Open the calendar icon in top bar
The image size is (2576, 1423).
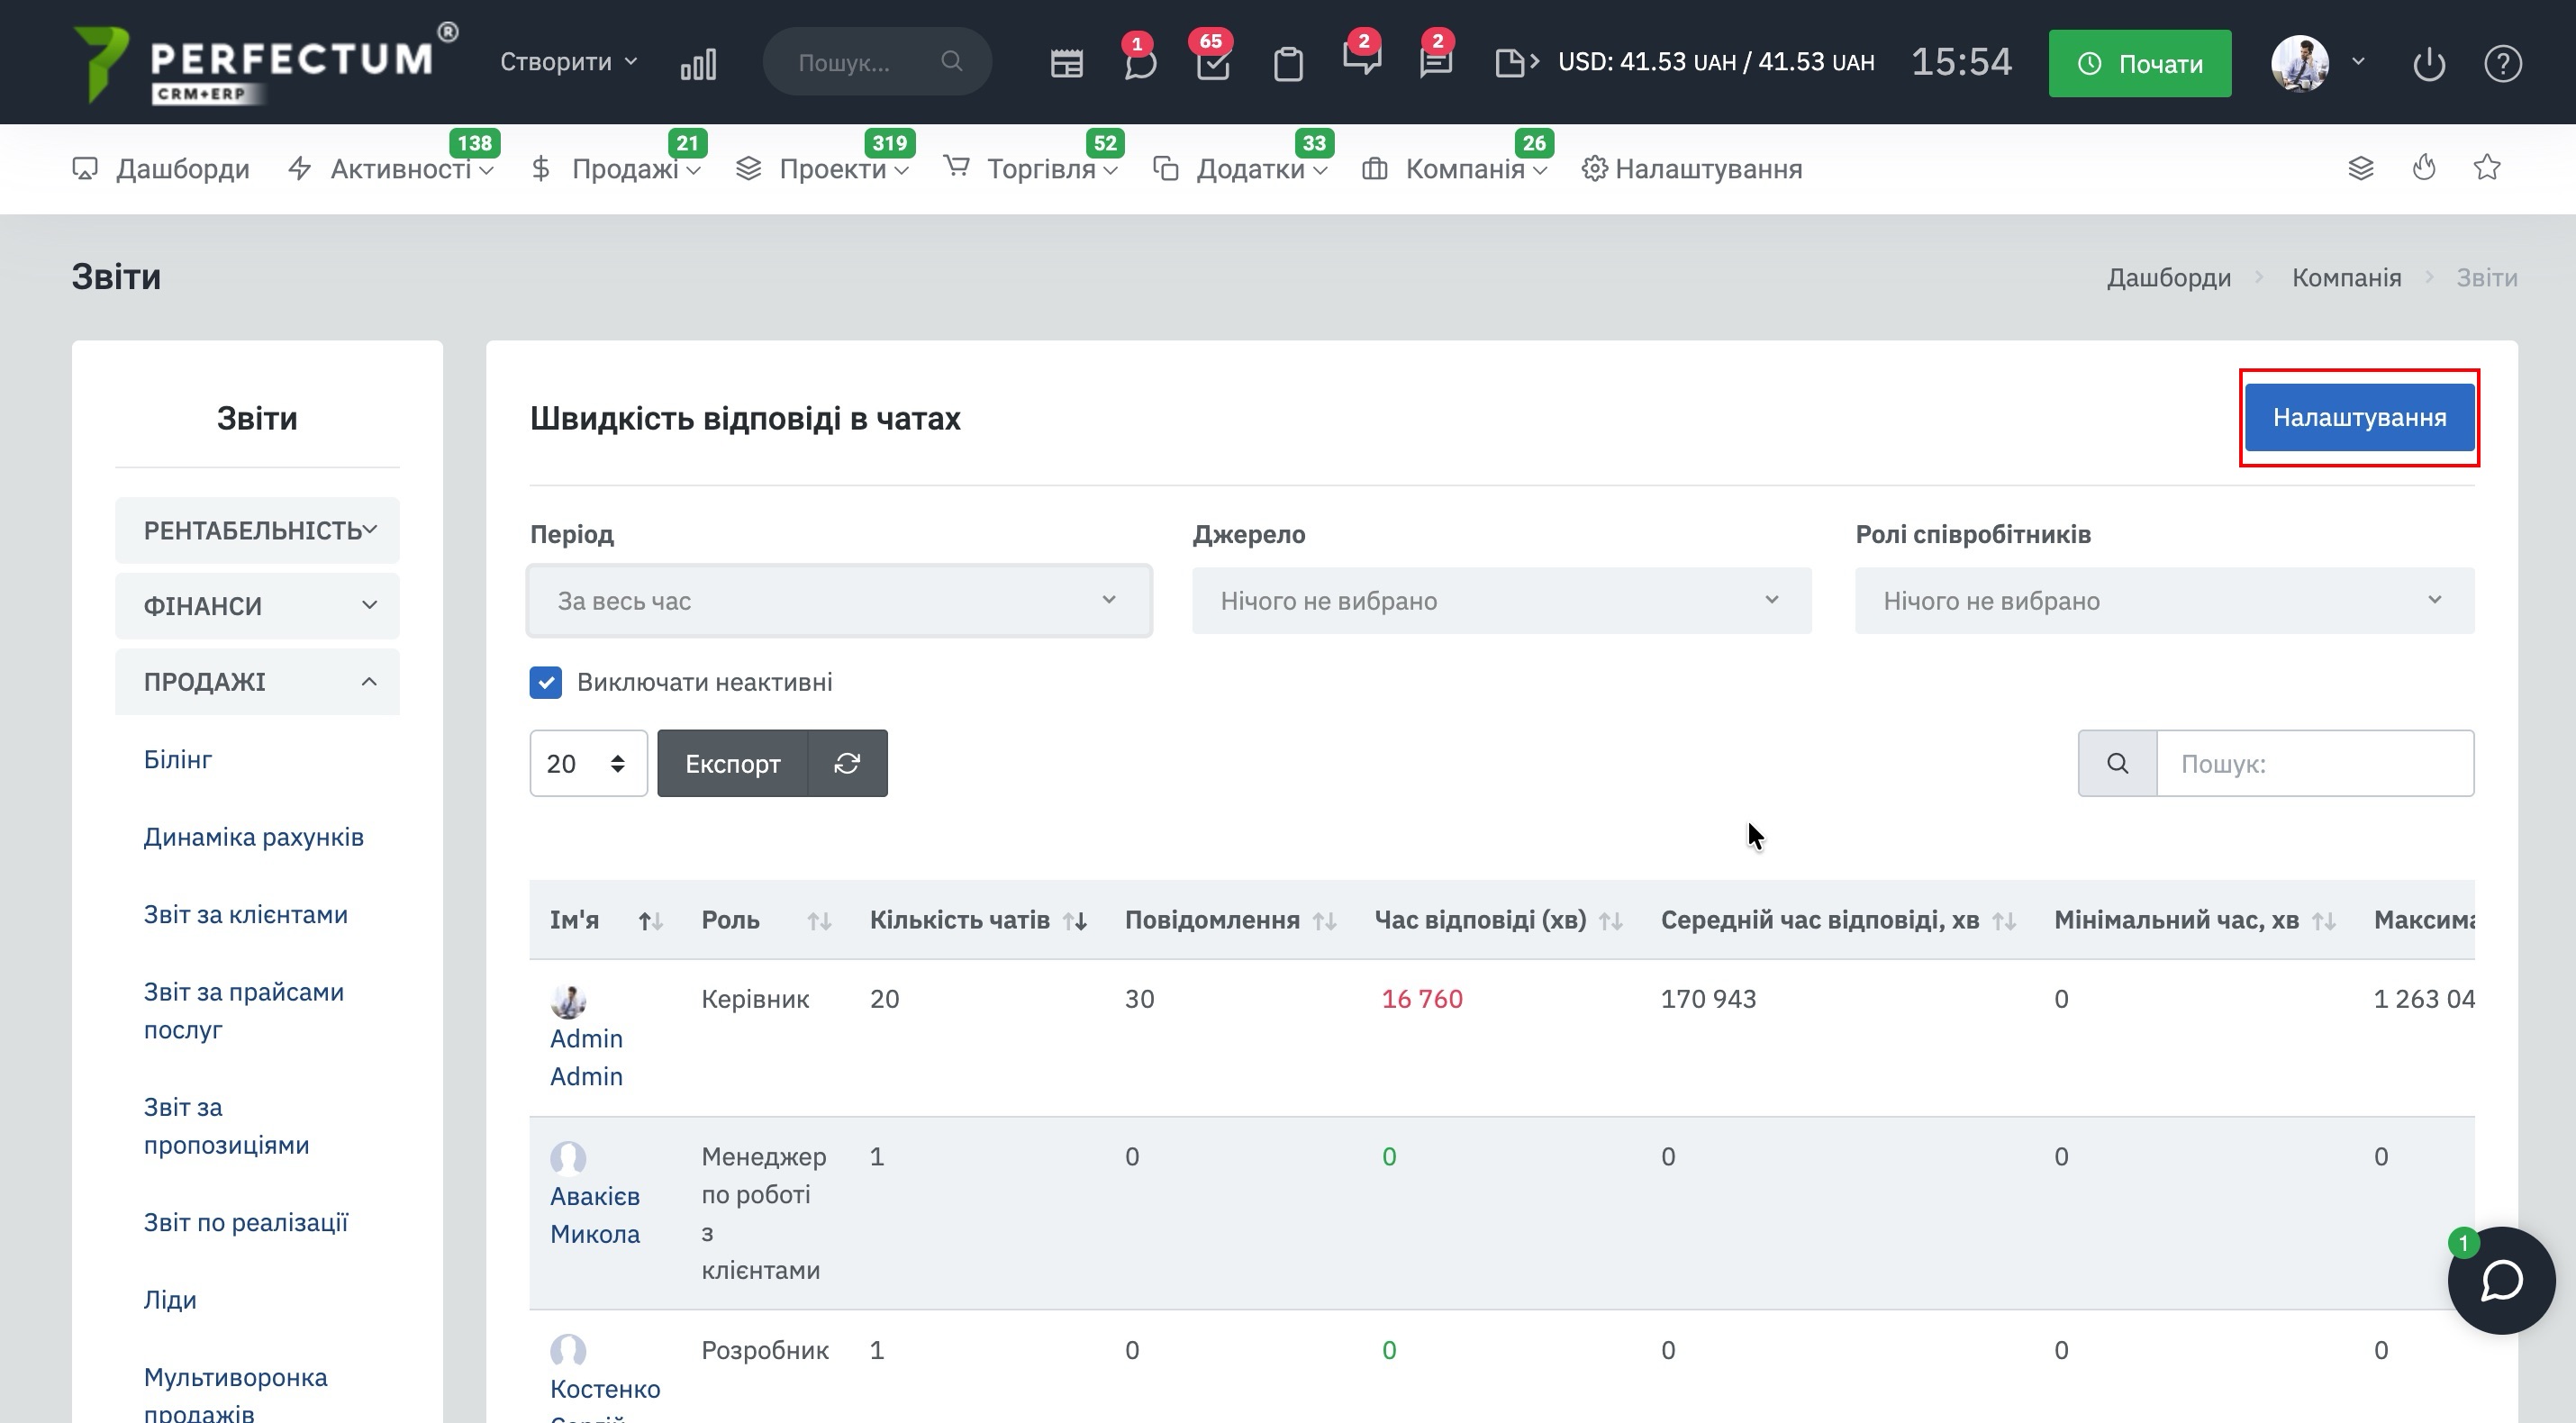[x=1066, y=64]
